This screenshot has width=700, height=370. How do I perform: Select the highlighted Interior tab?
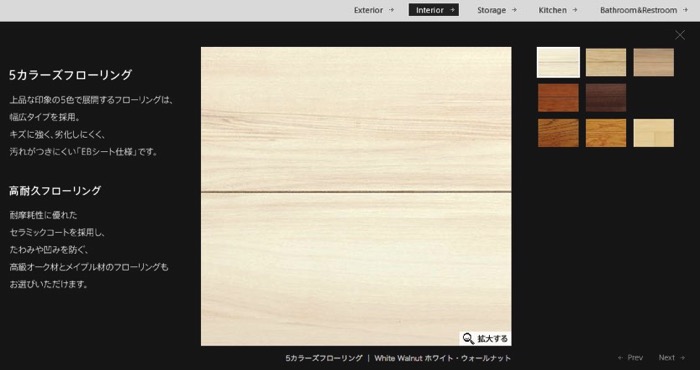(433, 10)
